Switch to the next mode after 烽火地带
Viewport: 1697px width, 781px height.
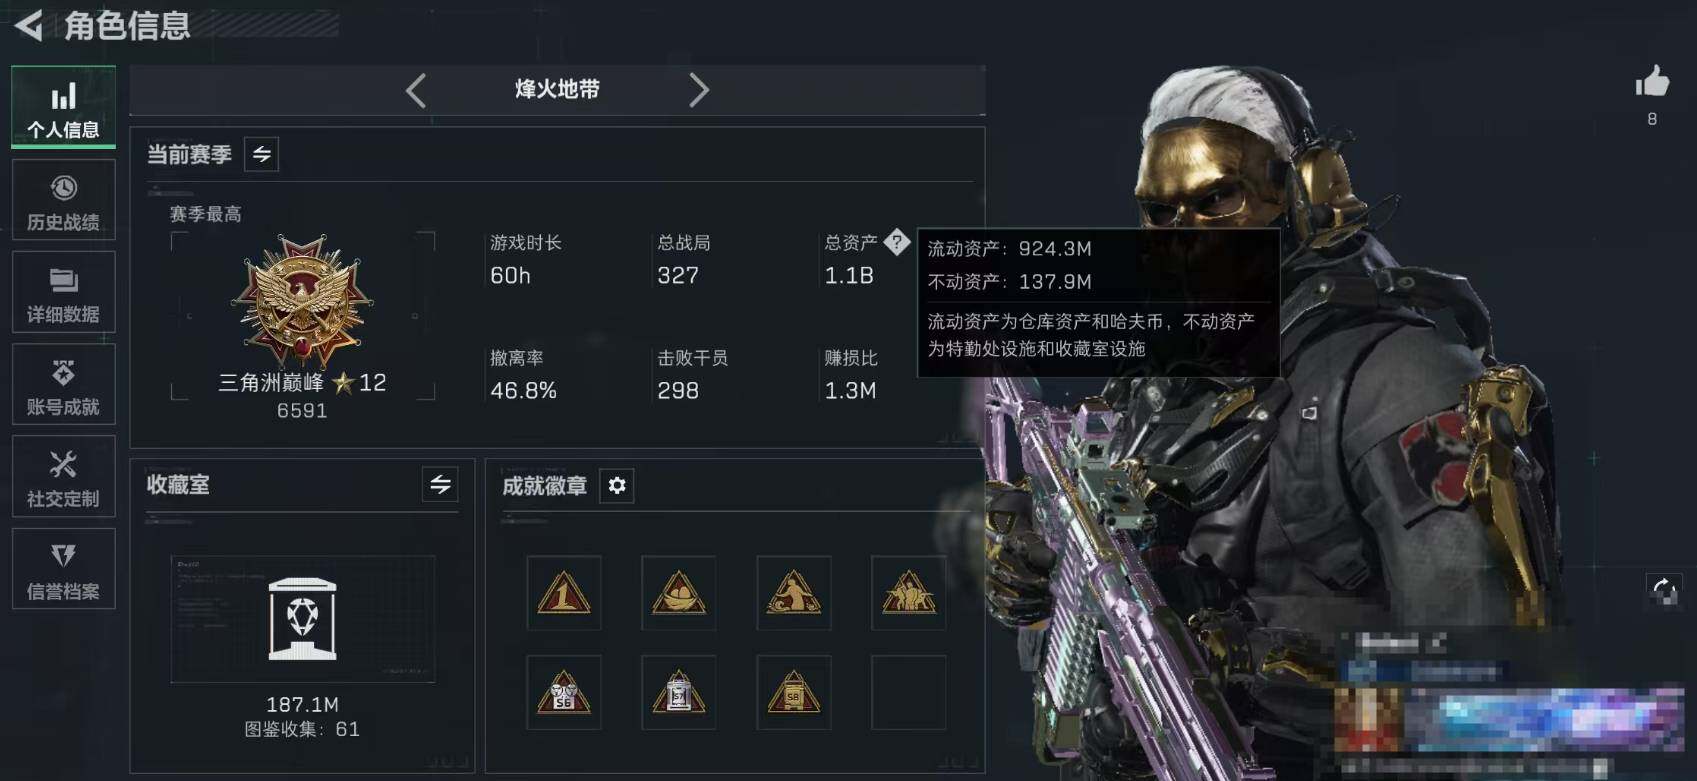click(x=699, y=90)
